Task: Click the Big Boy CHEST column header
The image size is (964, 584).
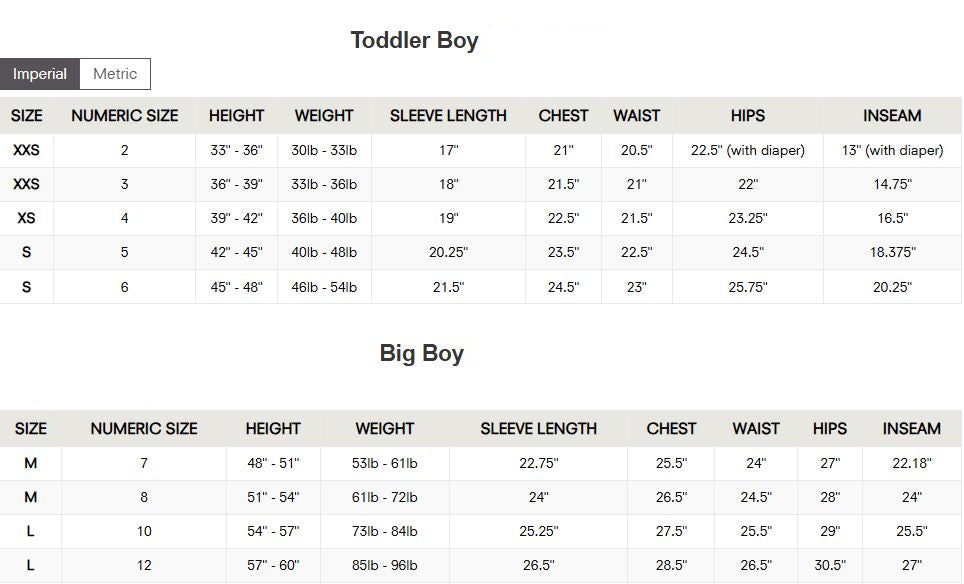Action: click(671, 429)
